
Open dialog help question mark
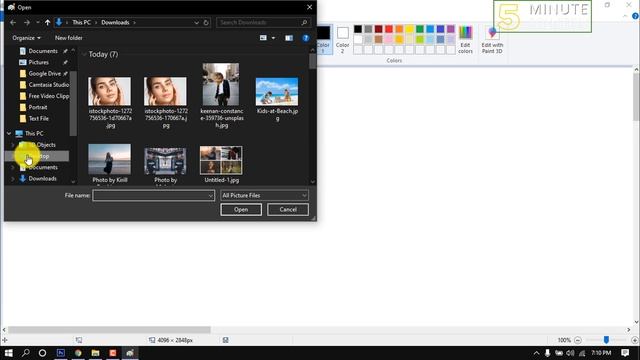(306, 38)
